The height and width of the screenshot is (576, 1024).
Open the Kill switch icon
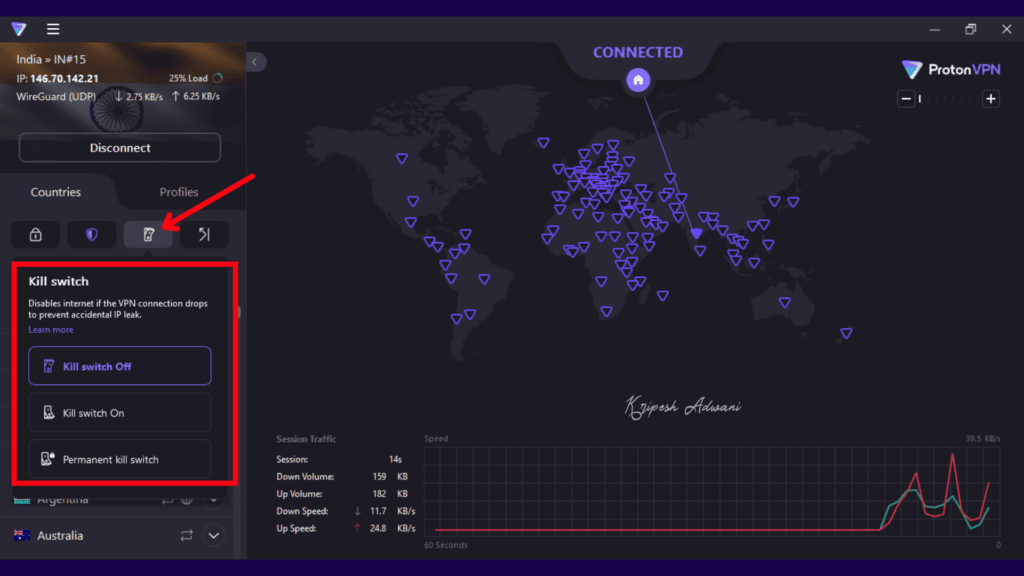click(147, 233)
